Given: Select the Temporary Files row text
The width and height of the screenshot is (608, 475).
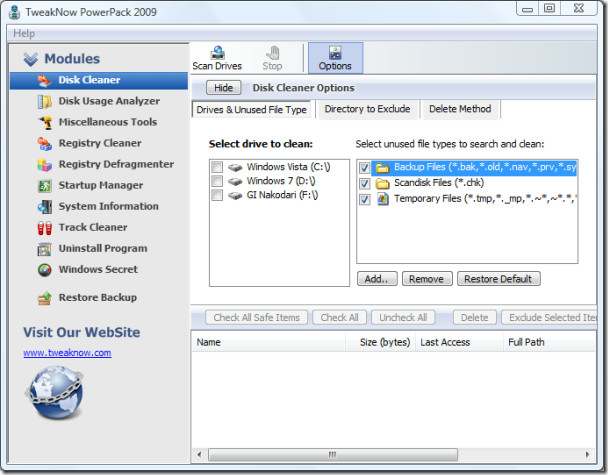Looking at the screenshot, I should [485, 199].
